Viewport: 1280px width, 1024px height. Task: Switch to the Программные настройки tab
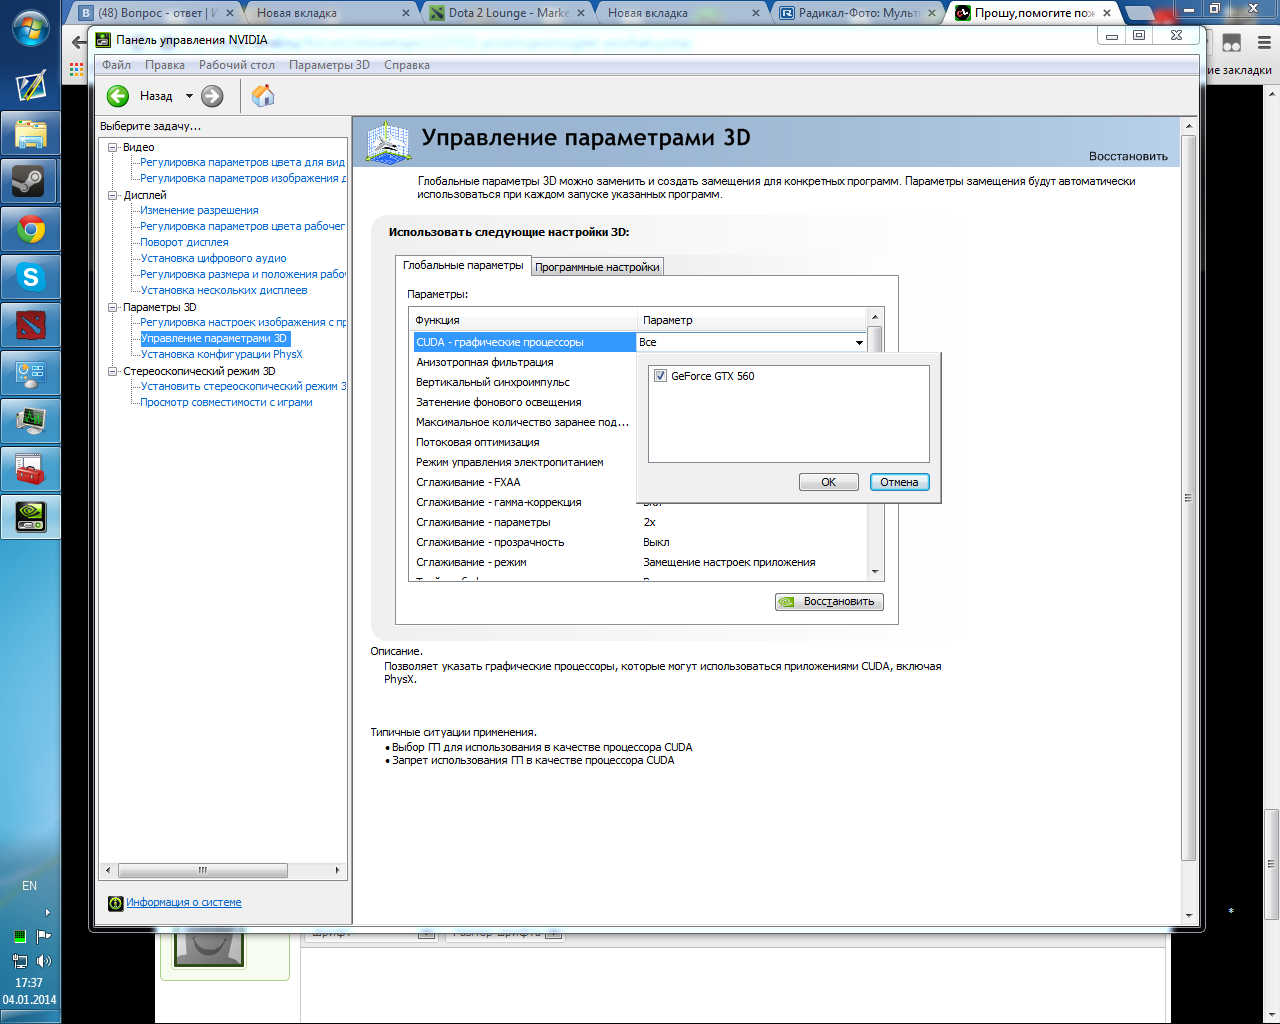point(597,267)
